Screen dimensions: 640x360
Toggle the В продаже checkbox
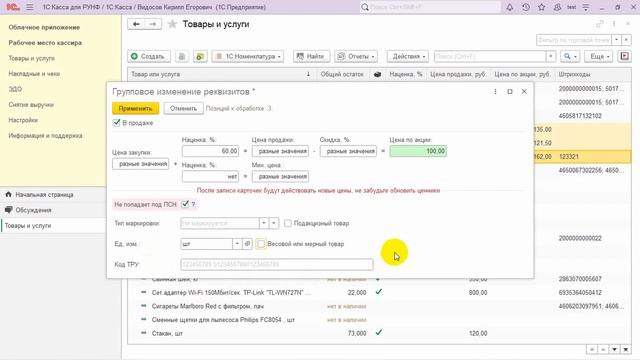116,122
